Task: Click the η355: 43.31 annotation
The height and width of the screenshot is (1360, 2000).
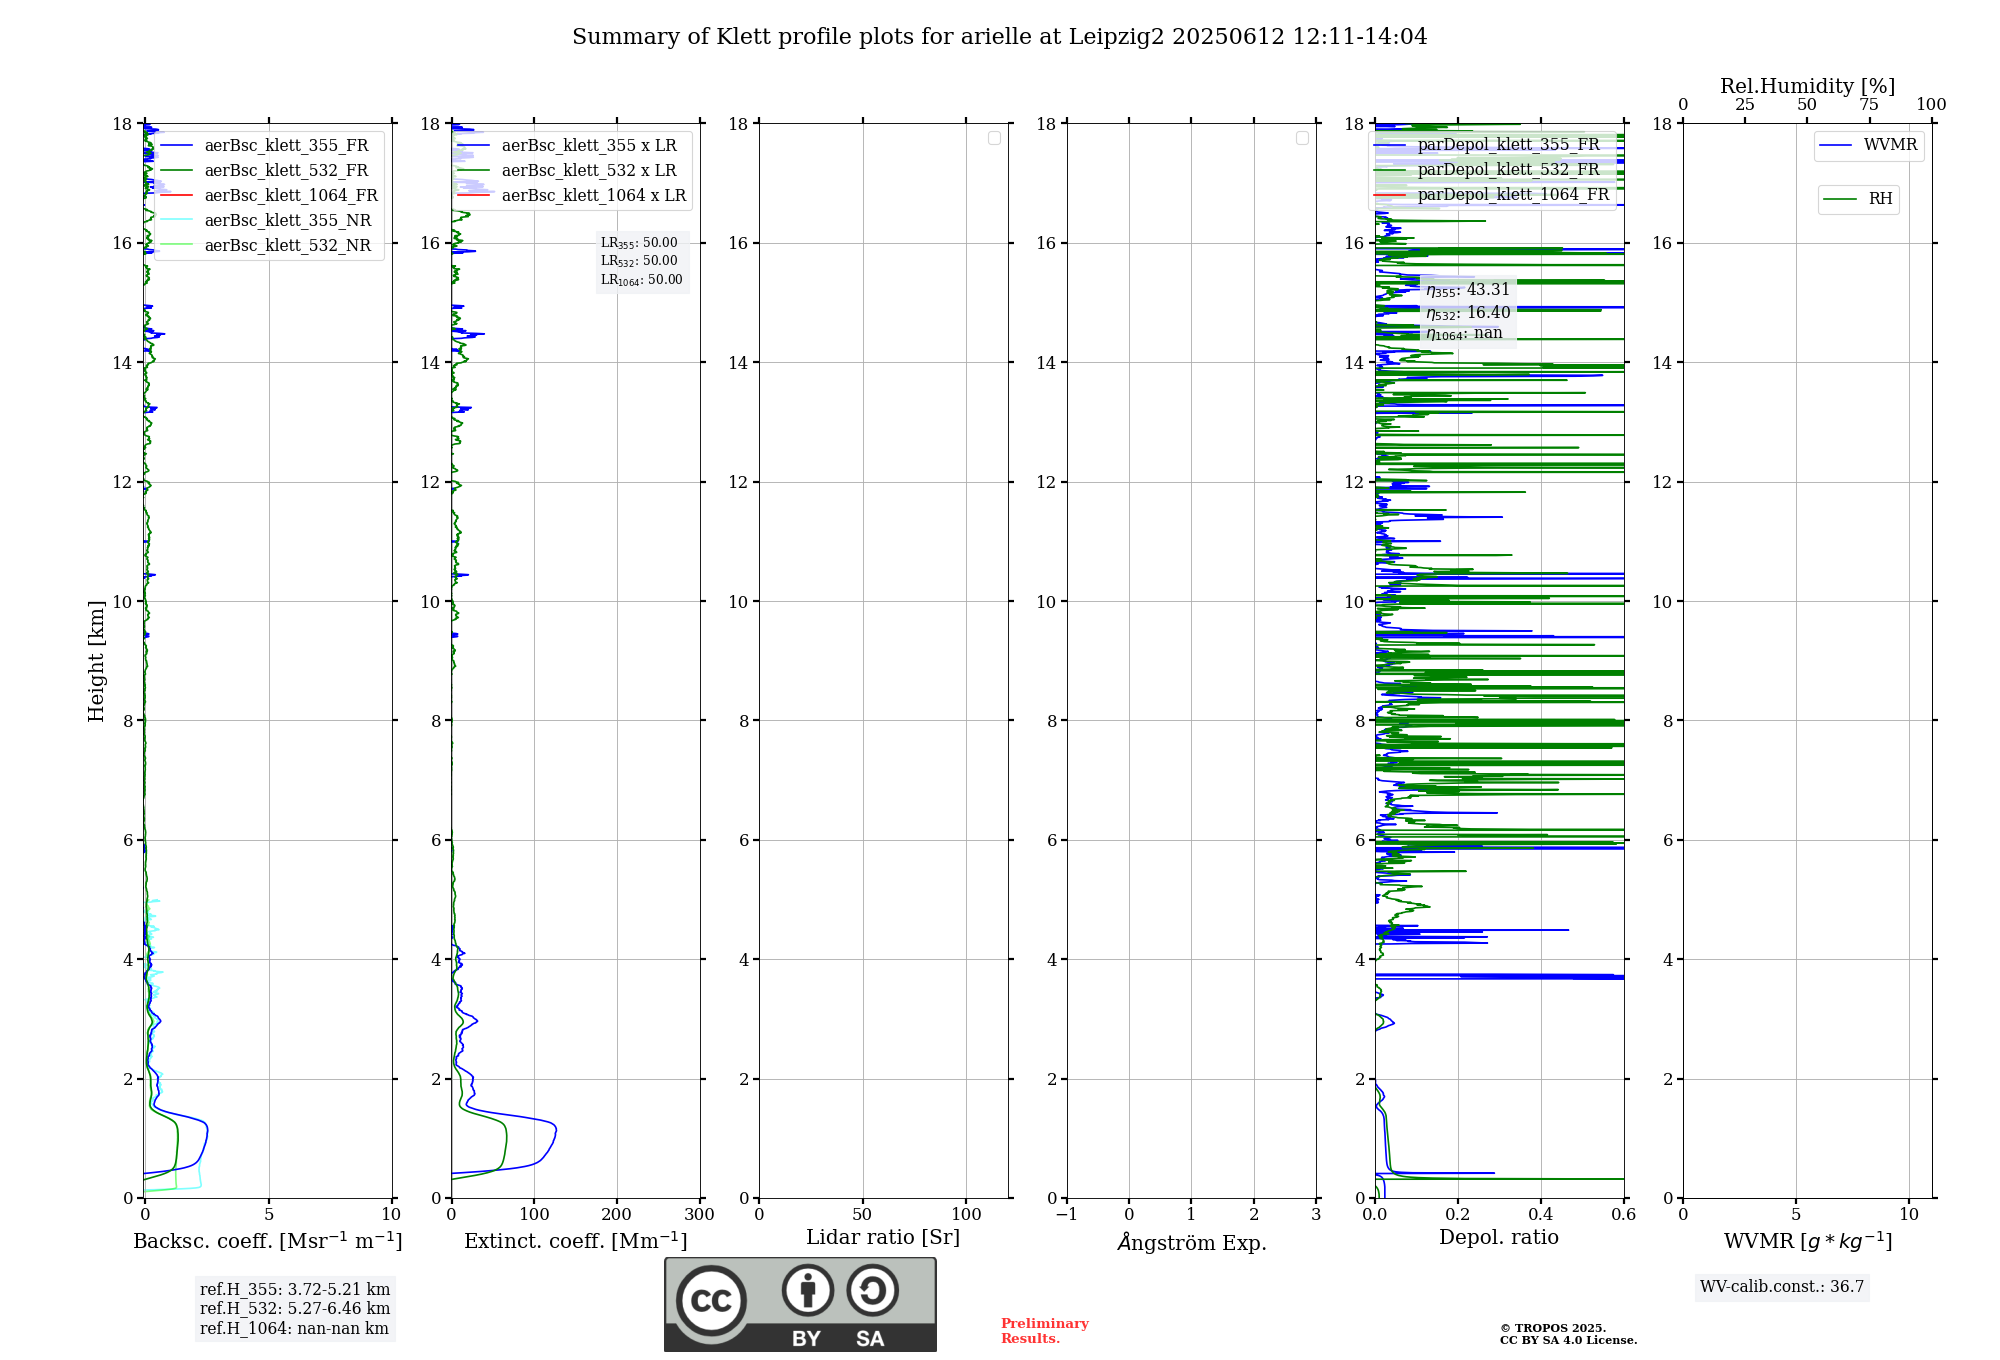Action: click(x=1468, y=290)
